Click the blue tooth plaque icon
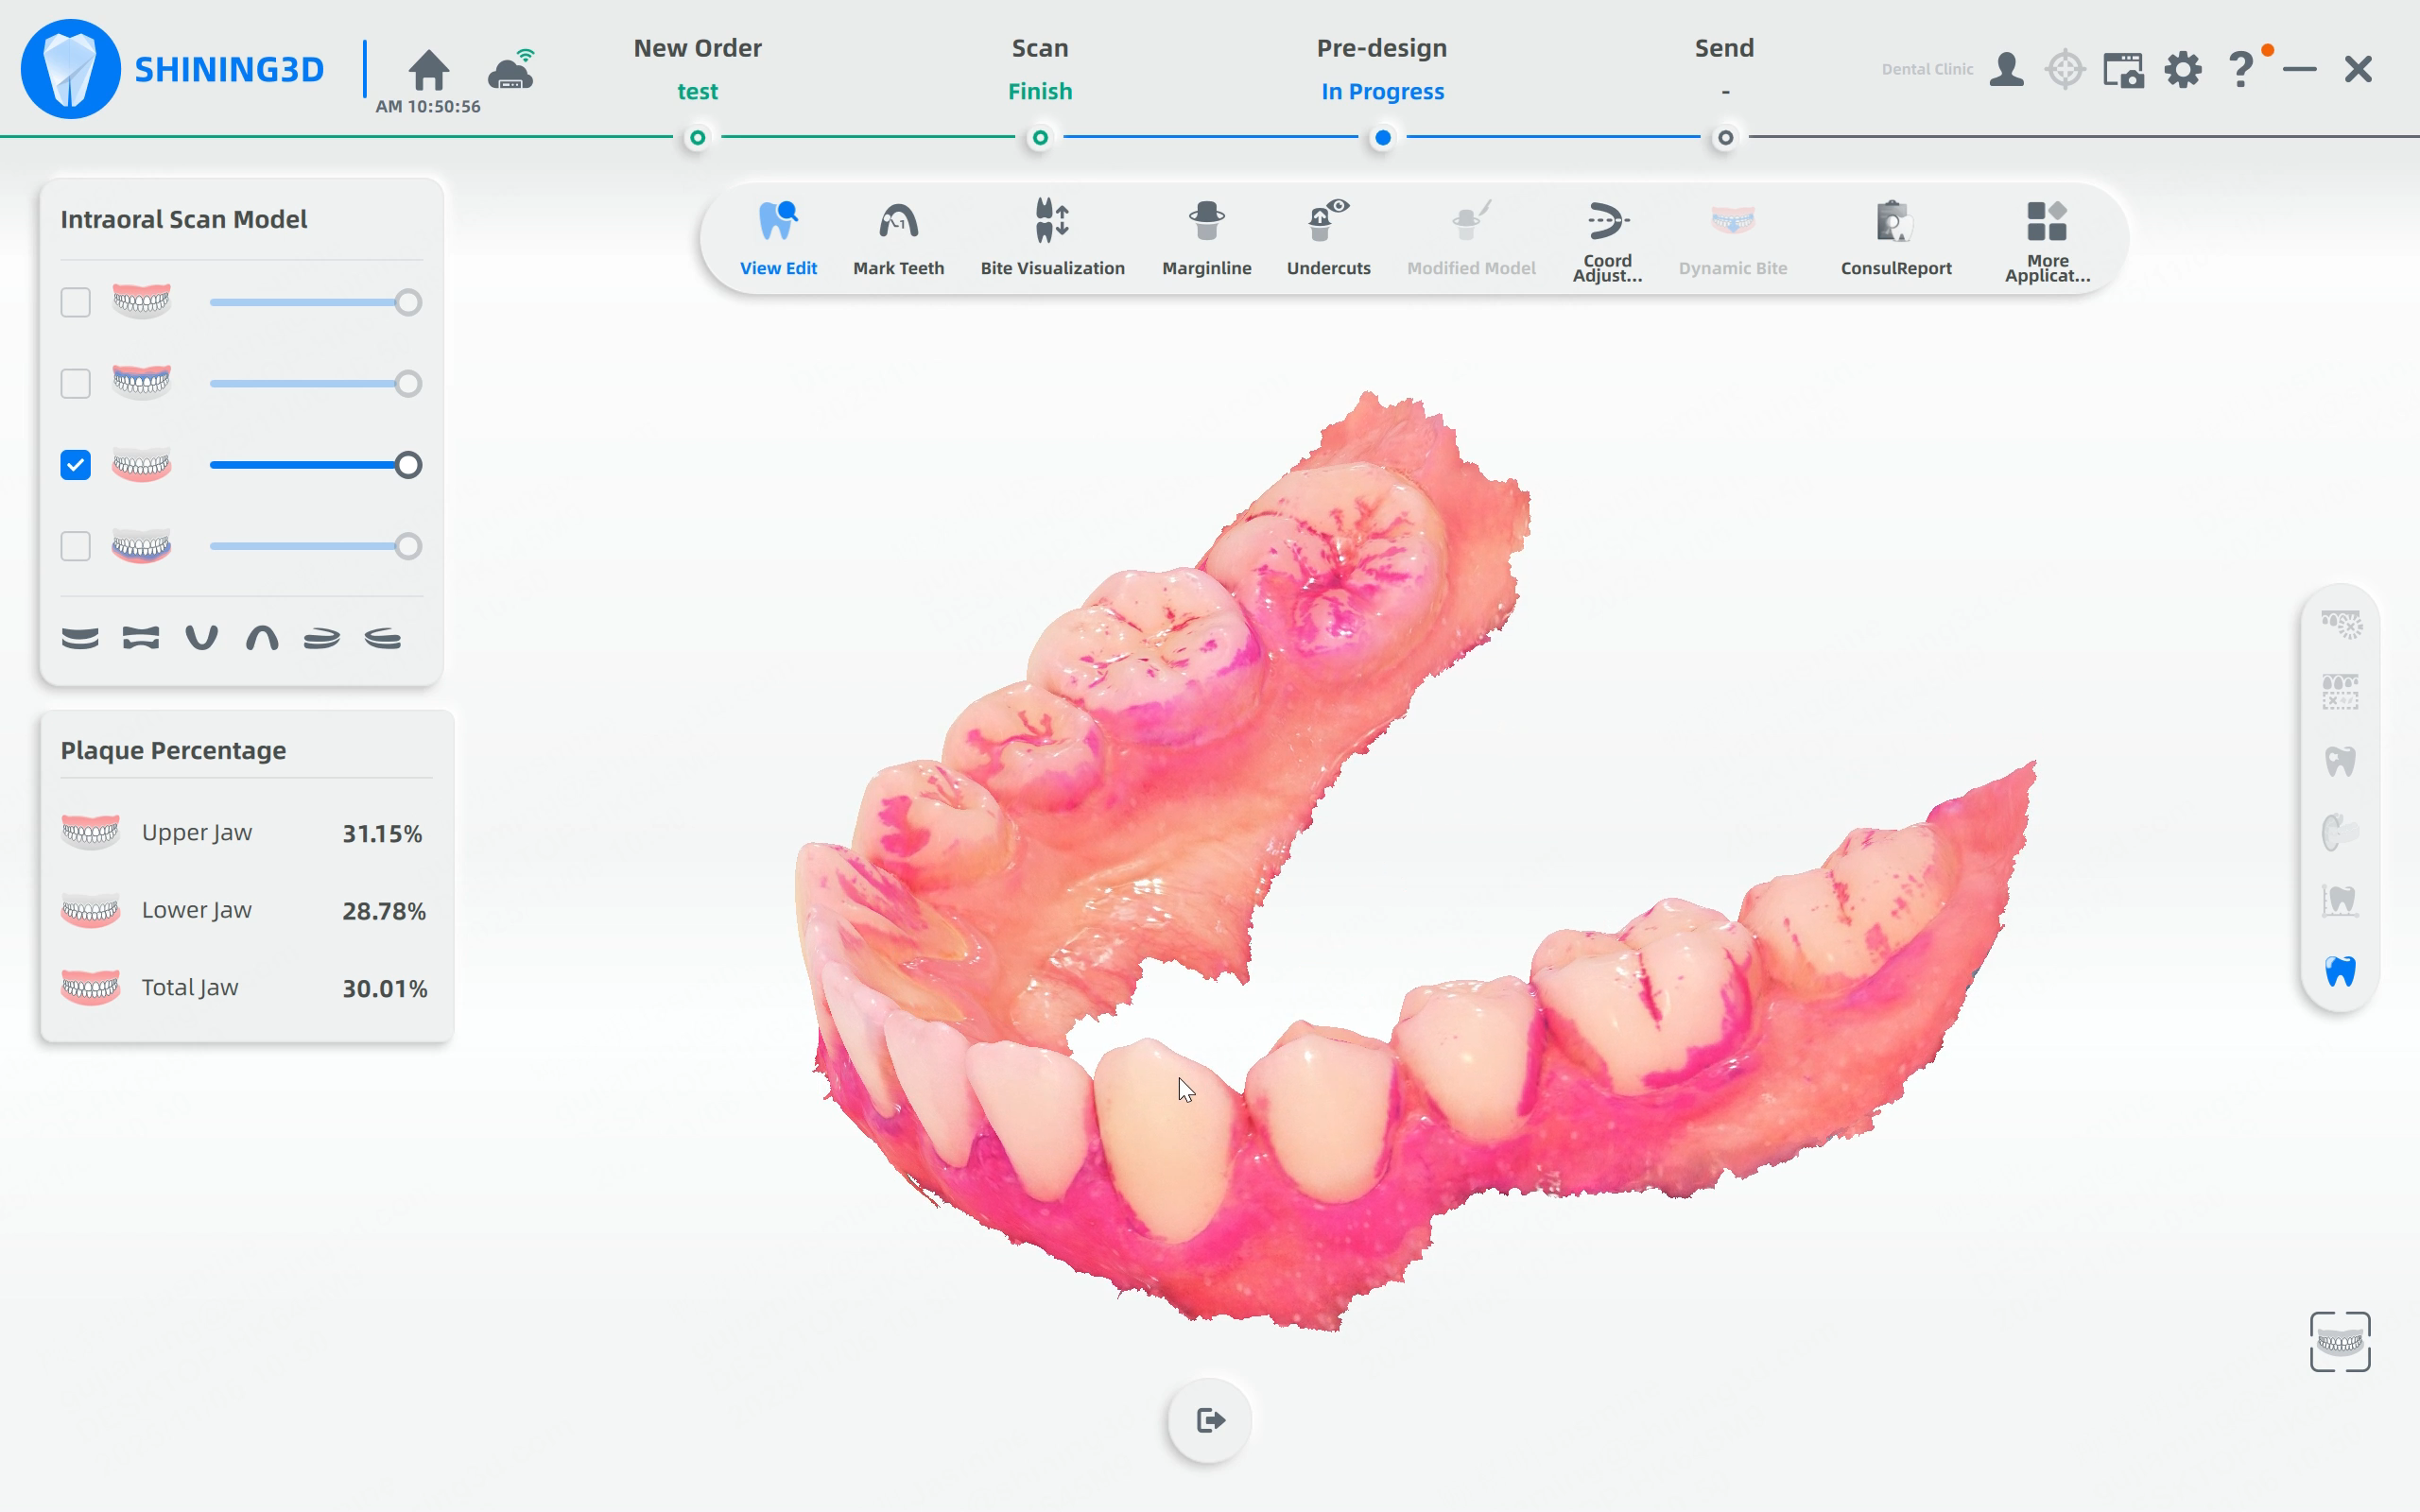 pos(2339,971)
